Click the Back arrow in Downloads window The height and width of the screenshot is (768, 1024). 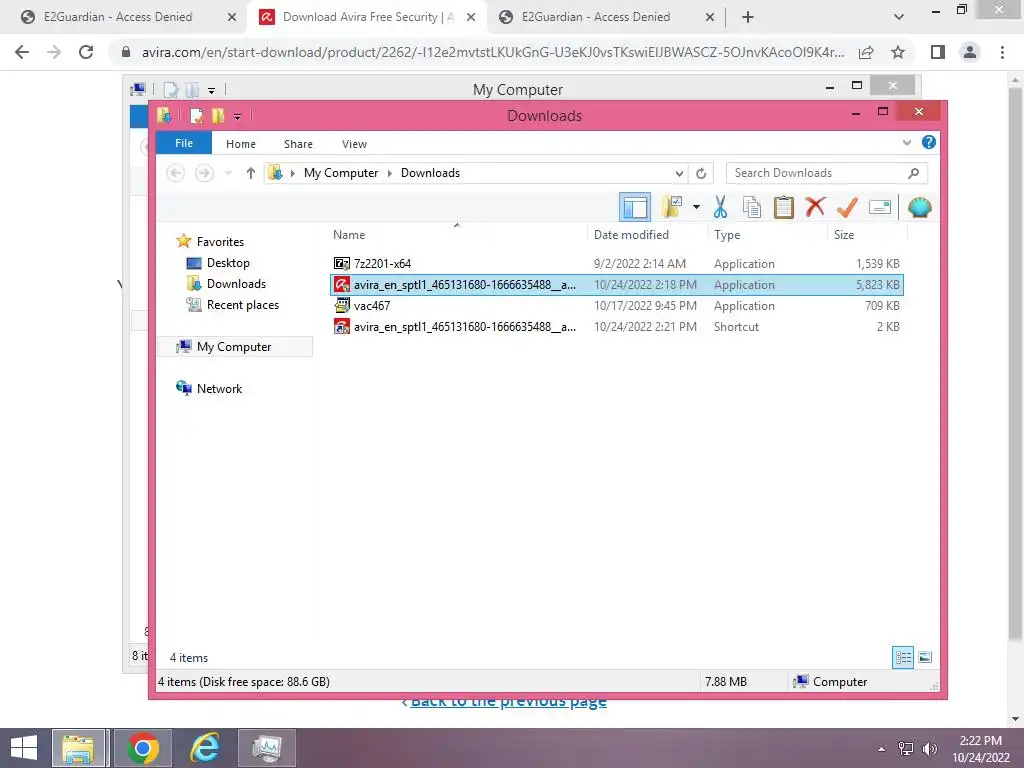tap(175, 173)
